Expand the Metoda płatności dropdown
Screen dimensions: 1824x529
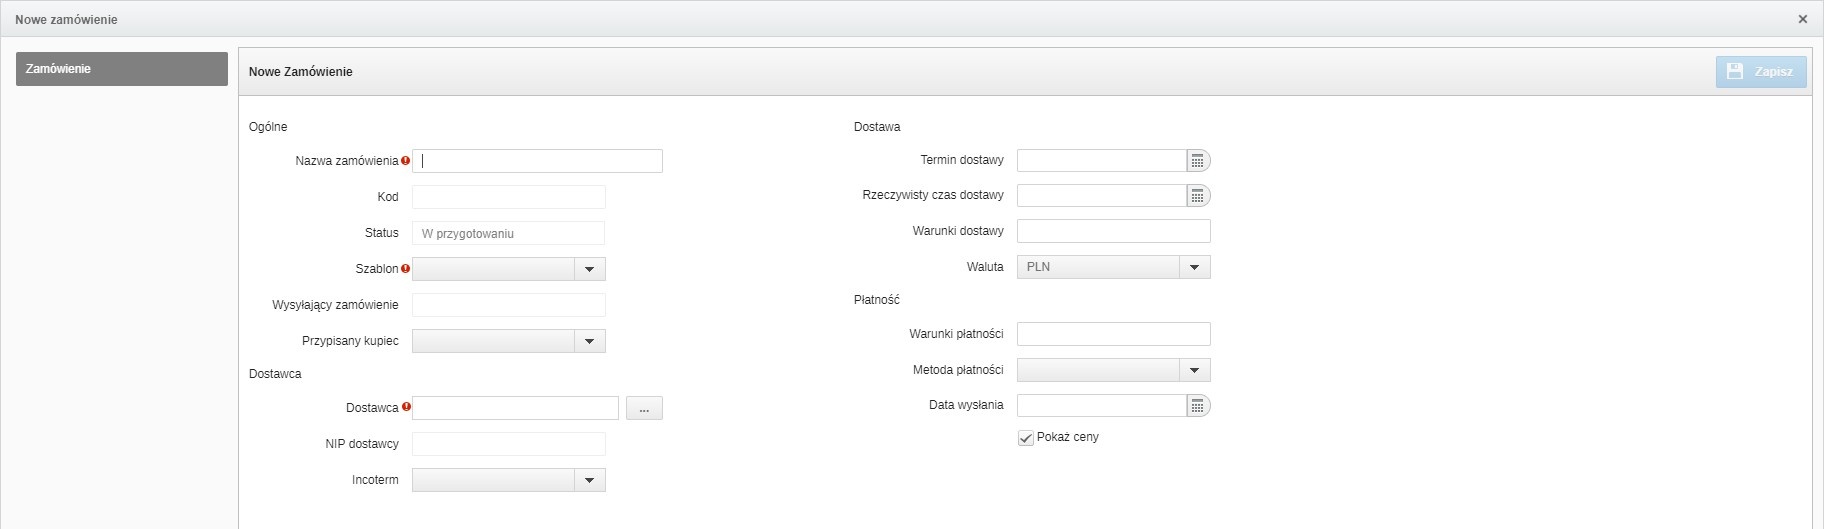point(1194,371)
